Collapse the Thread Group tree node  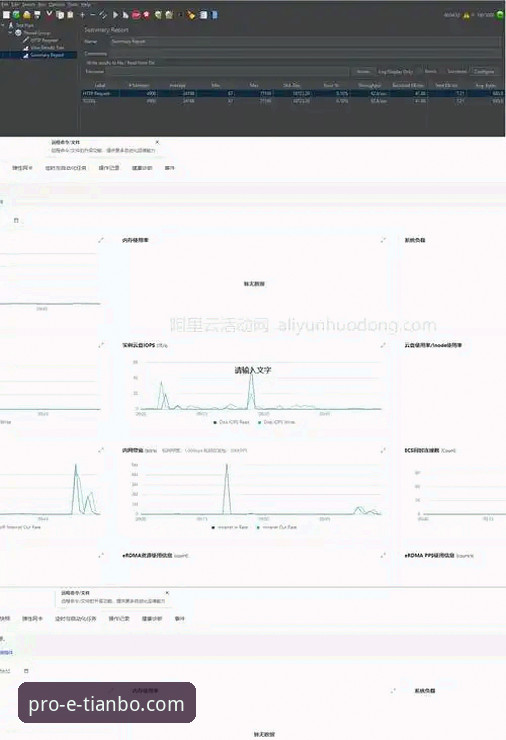(x=10, y=33)
